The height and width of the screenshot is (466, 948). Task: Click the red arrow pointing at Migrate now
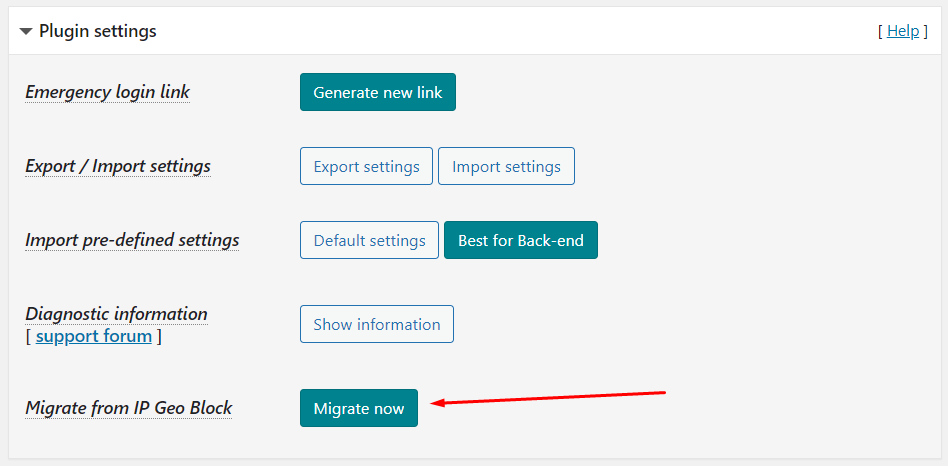pos(548,398)
